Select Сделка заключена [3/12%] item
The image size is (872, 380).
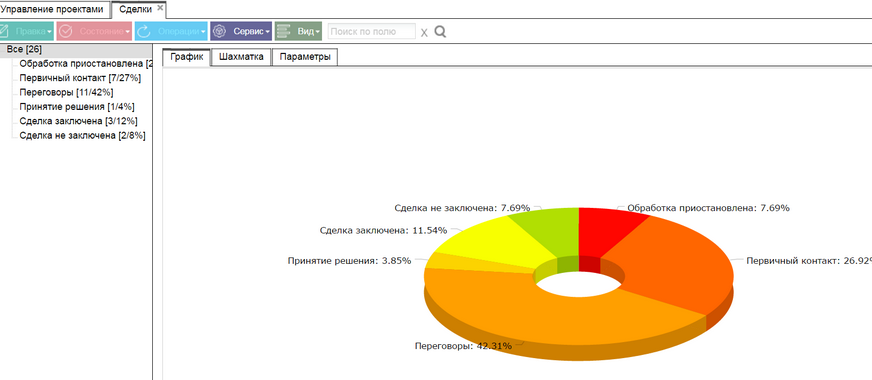(78, 121)
